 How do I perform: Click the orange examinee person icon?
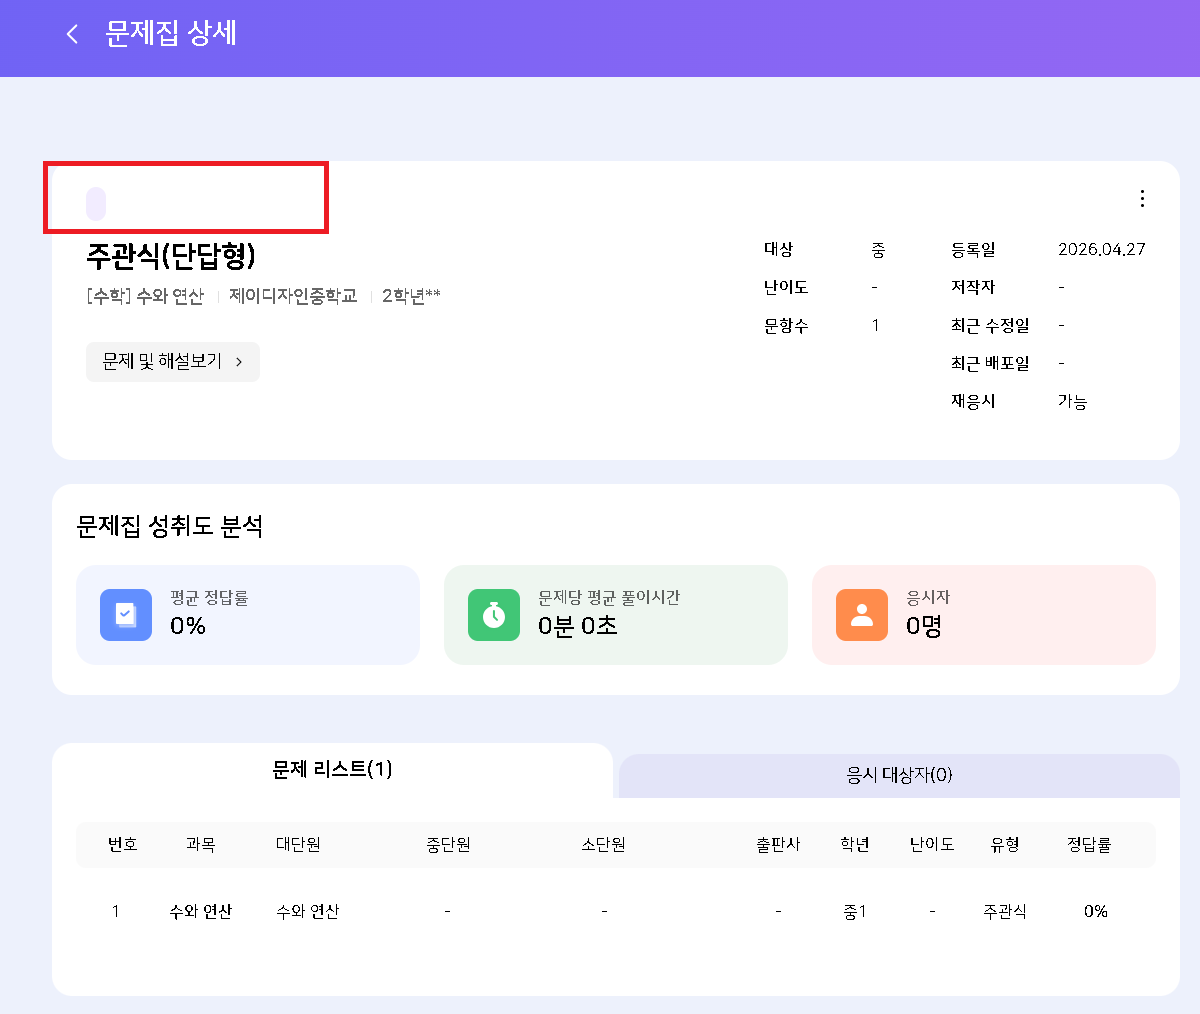tap(862, 615)
